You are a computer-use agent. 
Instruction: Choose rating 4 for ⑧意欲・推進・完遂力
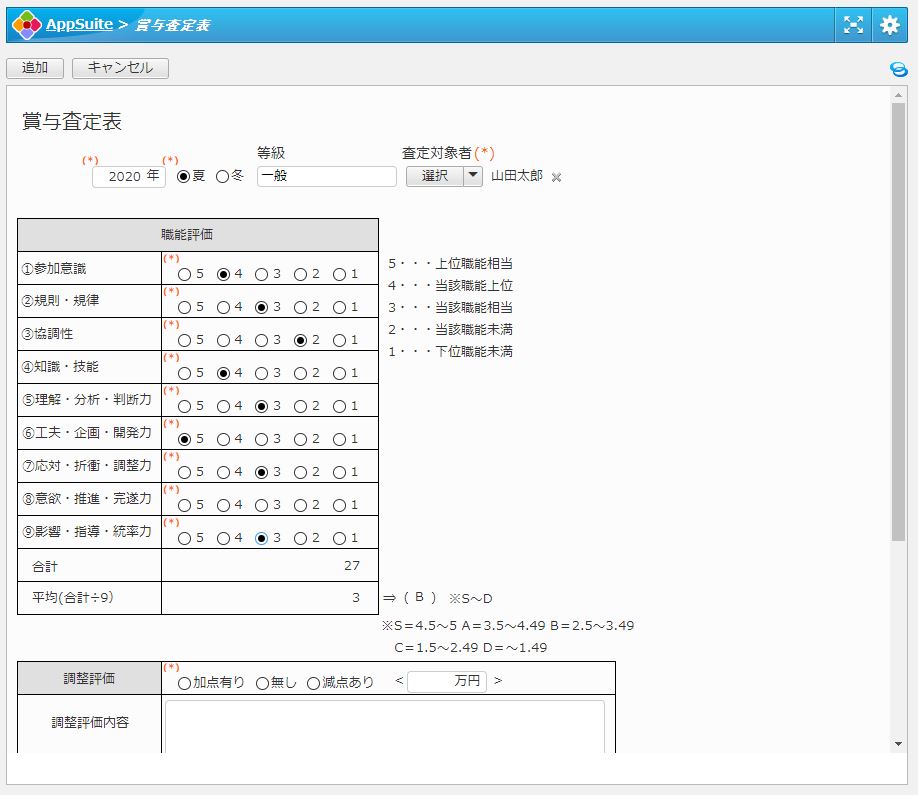pyautogui.click(x=224, y=505)
